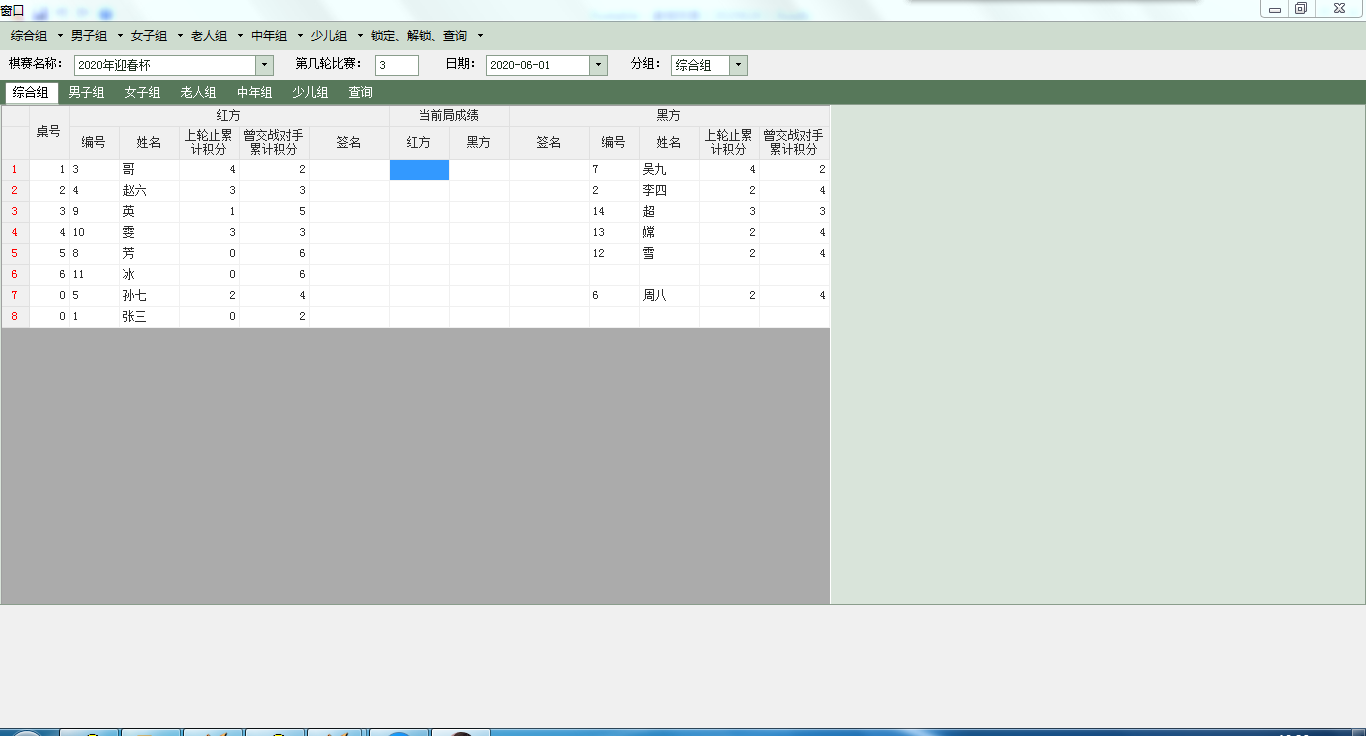The image size is (1366, 736).
Task: Expand the 棋赛名称 combo box arrow
Action: point(265,65)
